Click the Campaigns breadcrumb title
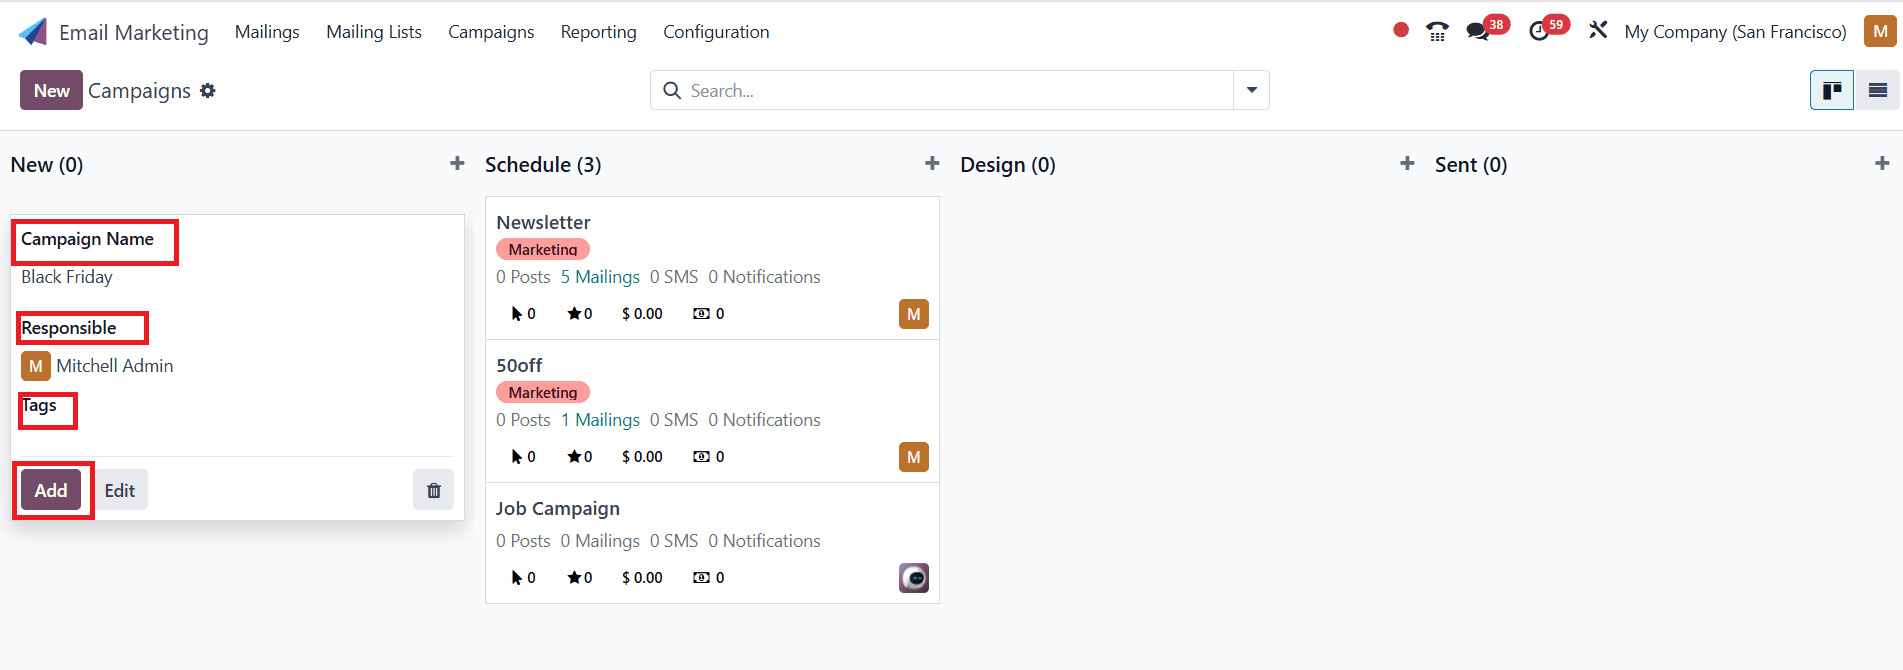Image resolution: width=1903 pixels, height=670 pixels. click(x=139, y=91)
